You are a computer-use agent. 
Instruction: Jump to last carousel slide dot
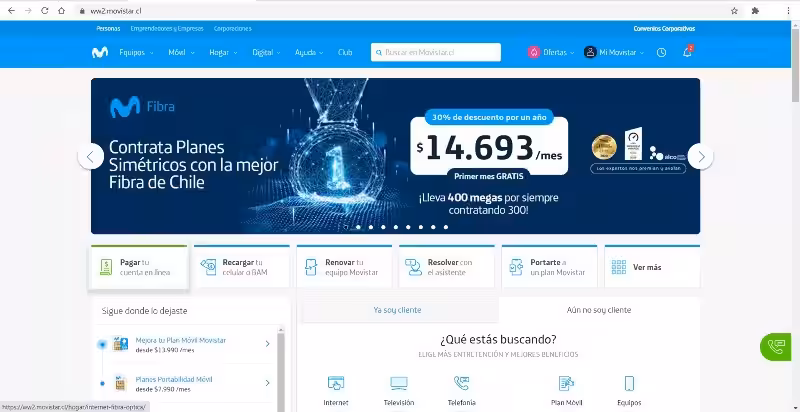pyautogui.click(x=445, y=227)
